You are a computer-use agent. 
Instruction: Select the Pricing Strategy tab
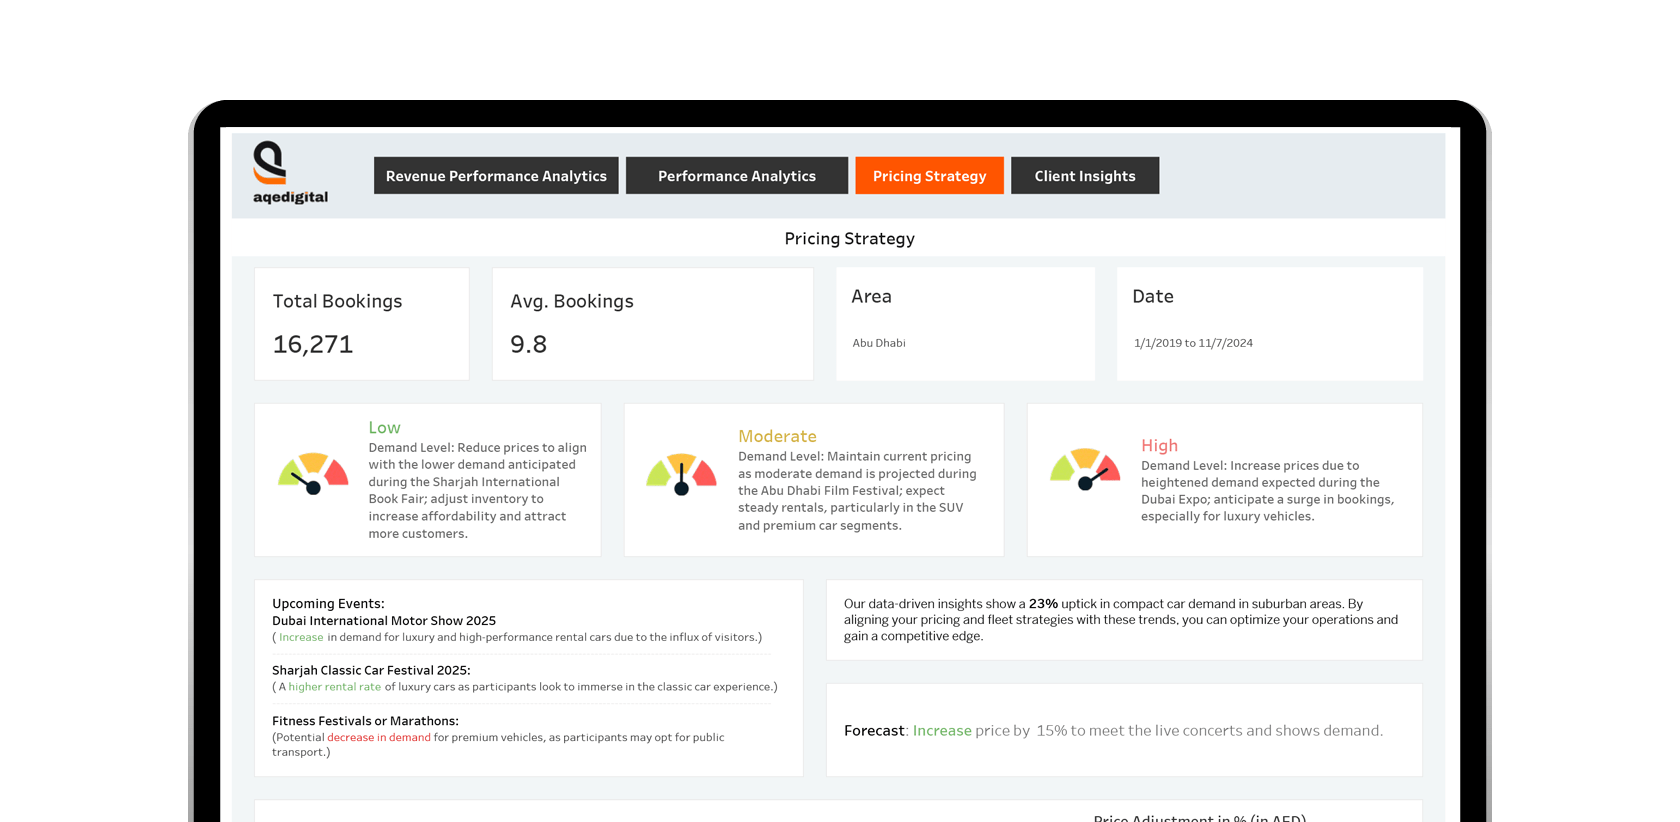click(x=929, y=176)
